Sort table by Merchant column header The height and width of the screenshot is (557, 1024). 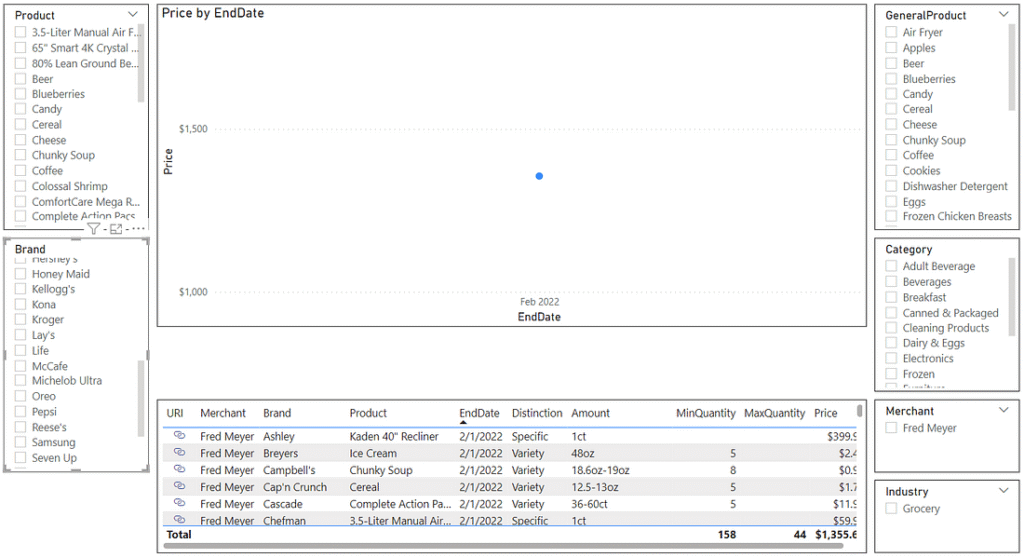pyautogui.click(x=223, y=413)
